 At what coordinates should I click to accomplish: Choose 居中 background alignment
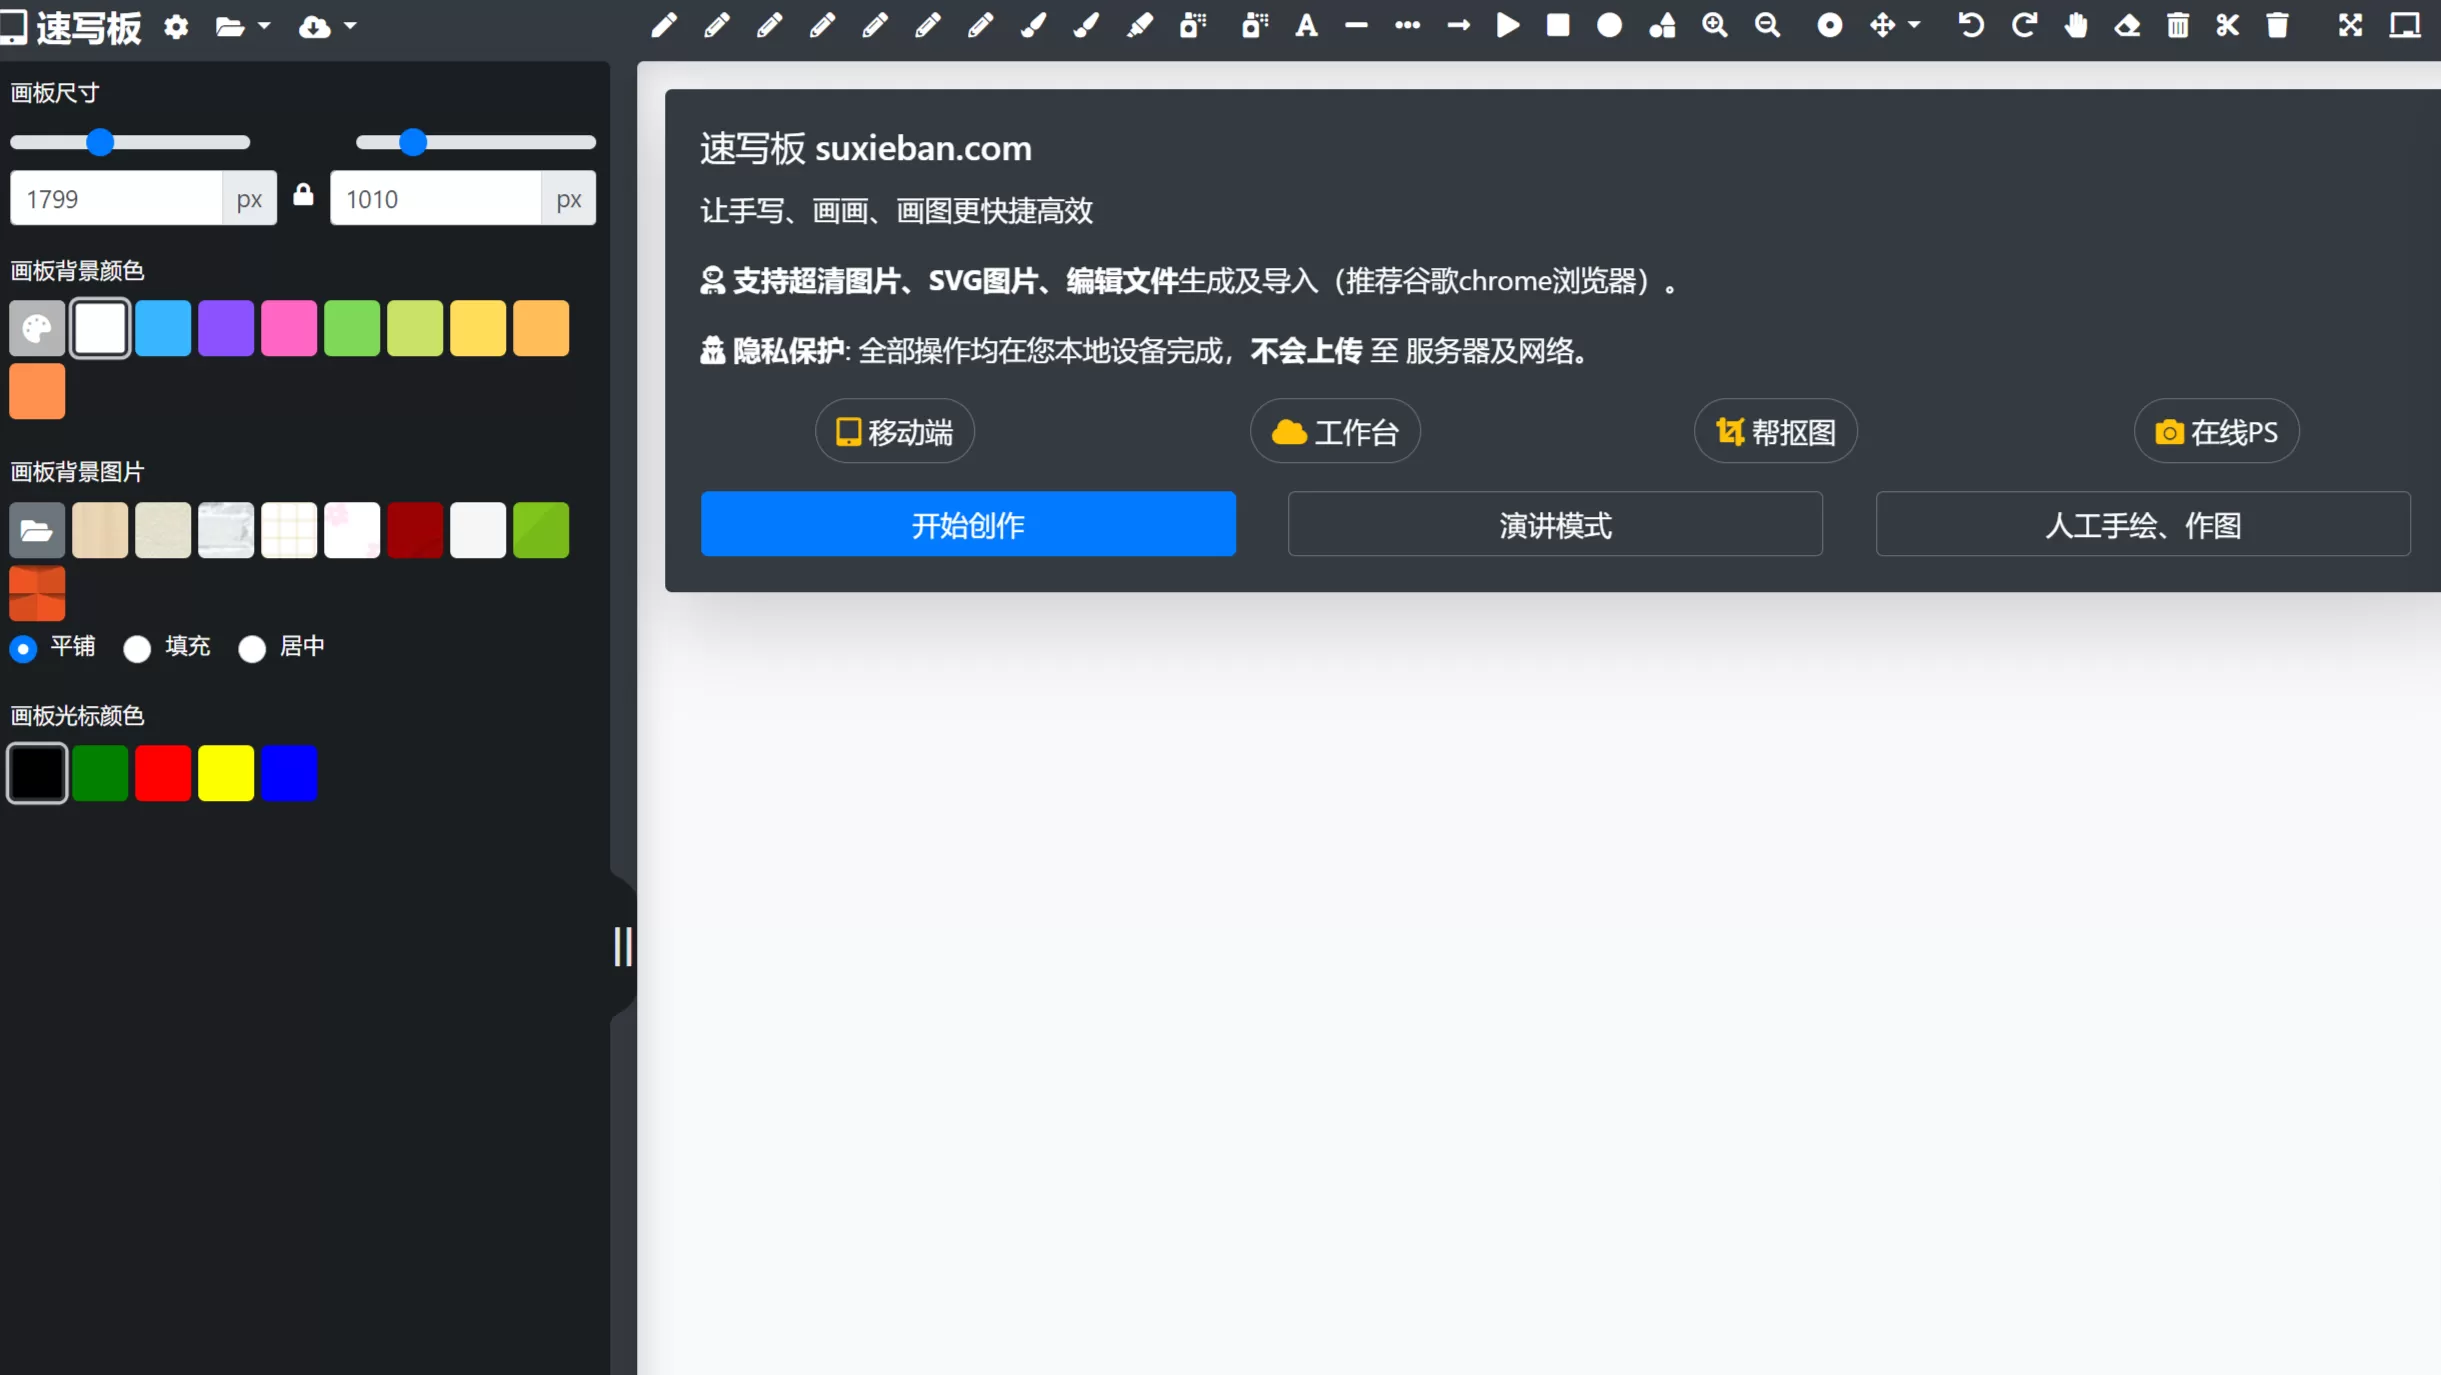[252, 648]
